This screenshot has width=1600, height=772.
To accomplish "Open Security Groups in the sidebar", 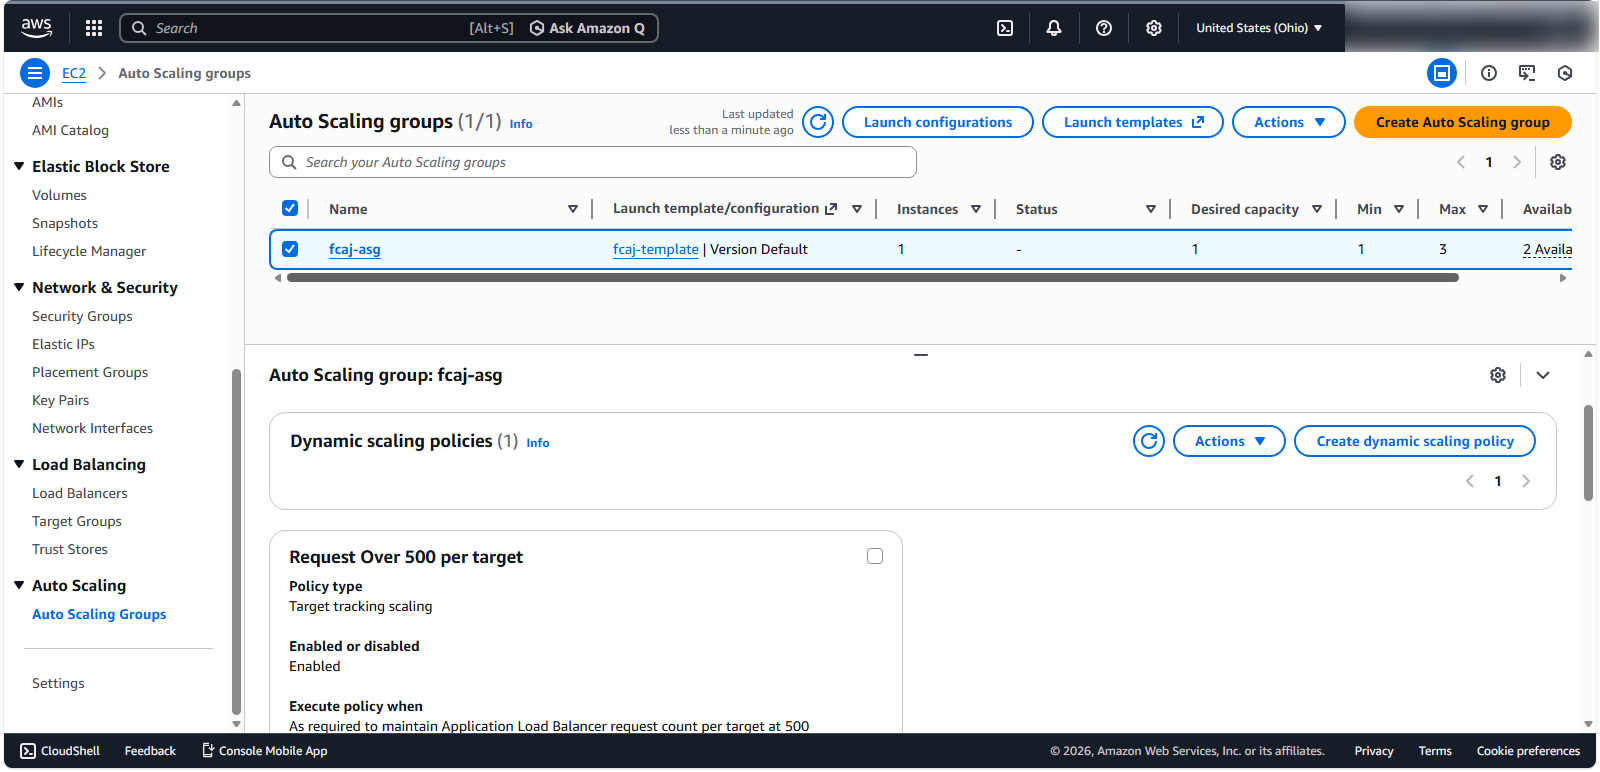I will pos(82,316).
